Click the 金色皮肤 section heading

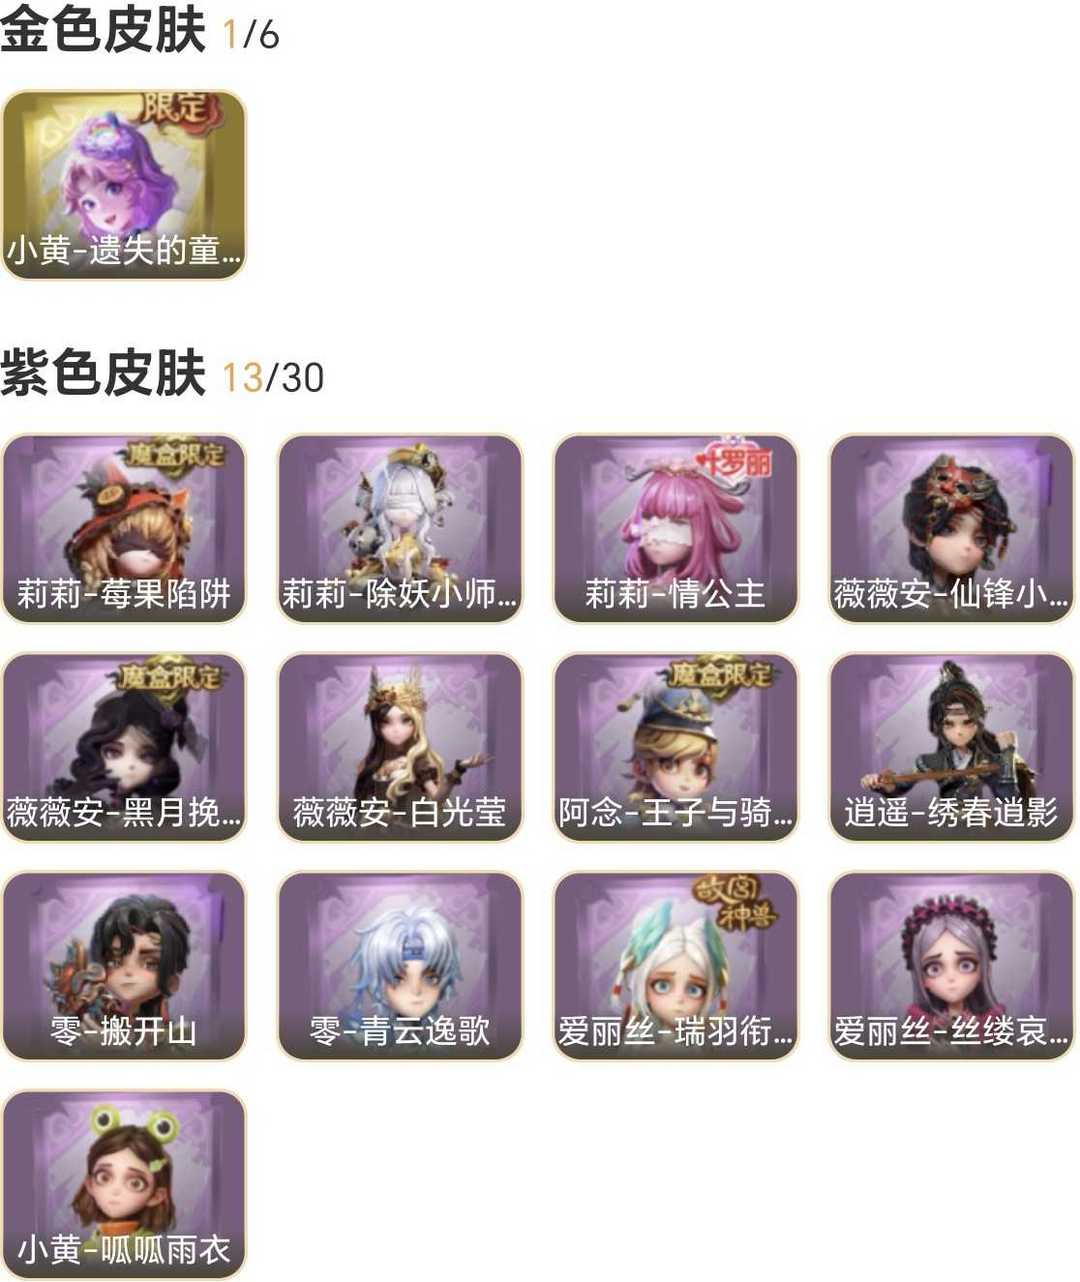point(103,30)
